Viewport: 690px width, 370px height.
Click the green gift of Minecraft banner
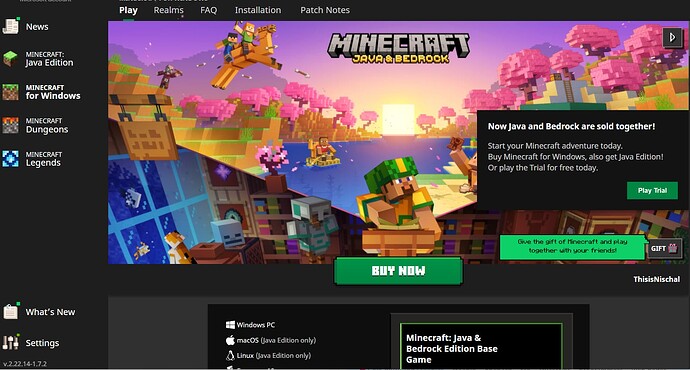coord(573,246)
